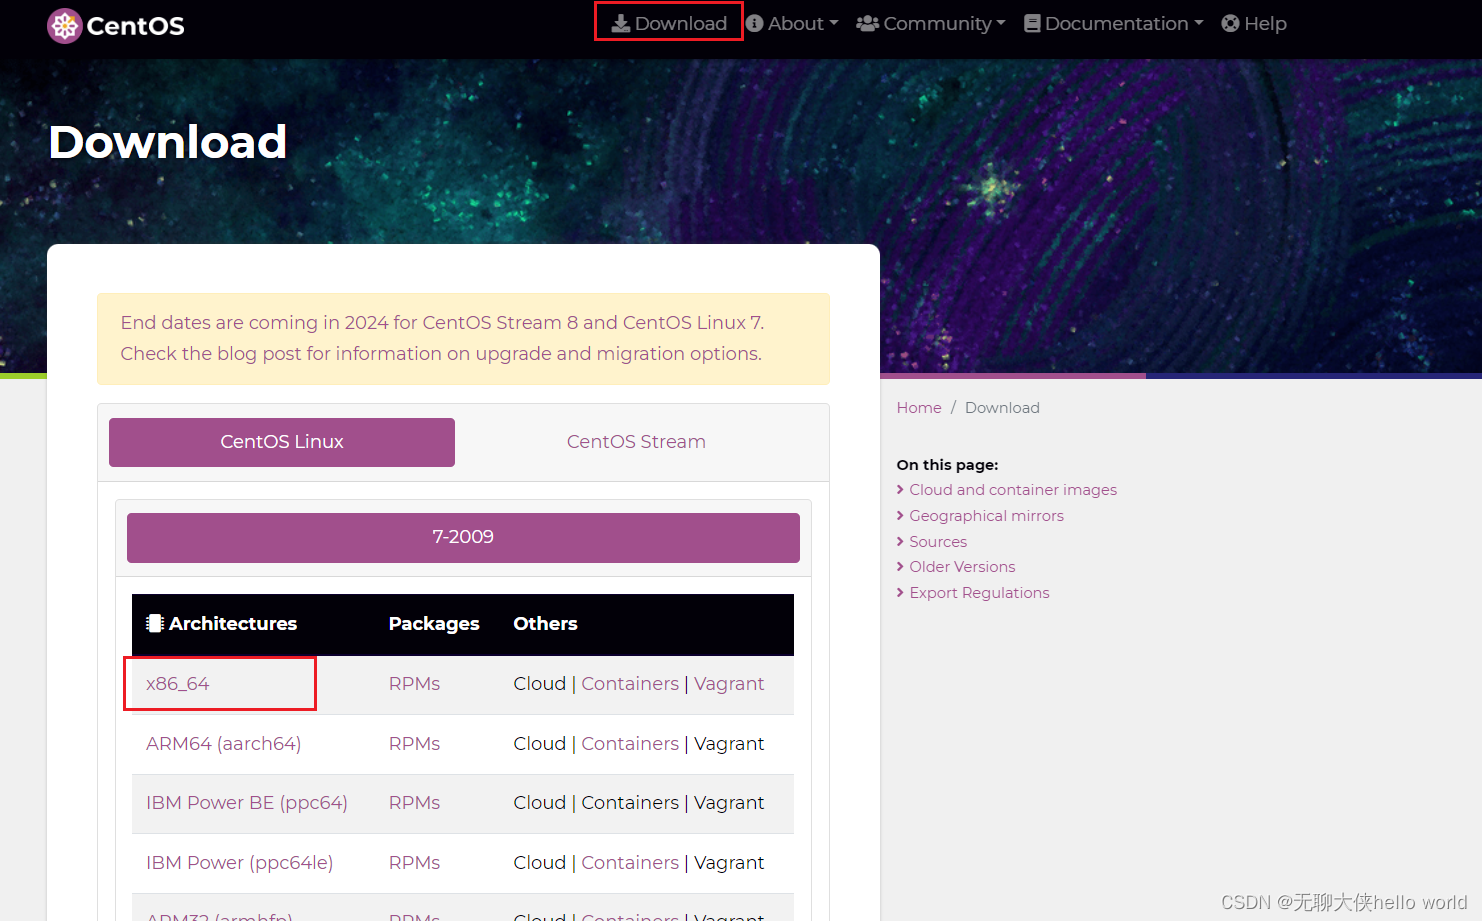The image size is (1482, 921).
Task: Click Cloud text in x86_64 row
Action: (x=540, y=684)
